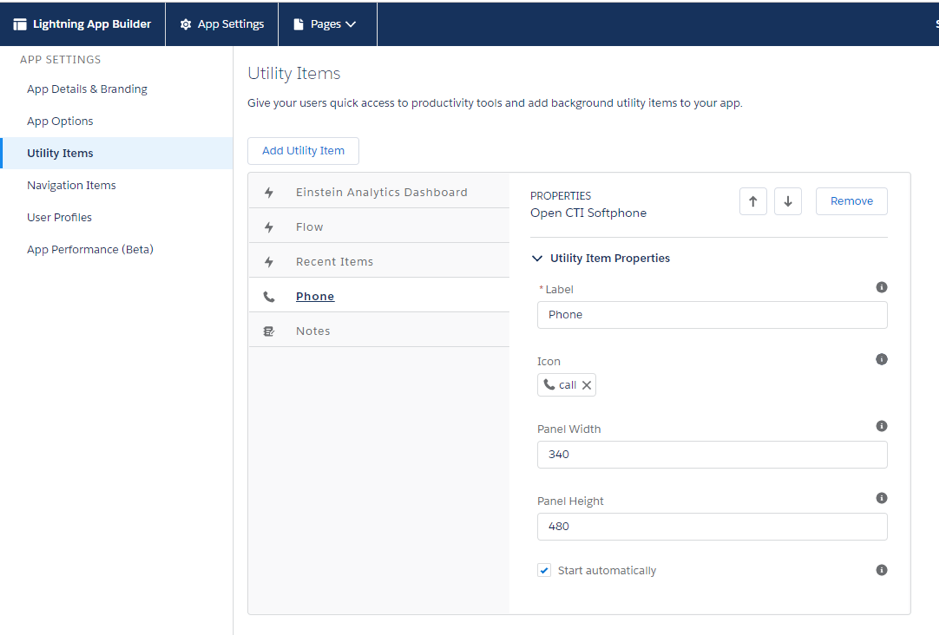Show info tooltip for Panel Height
Screen dimensions: 939x635
pyautogui.click(x=882, y=498)
